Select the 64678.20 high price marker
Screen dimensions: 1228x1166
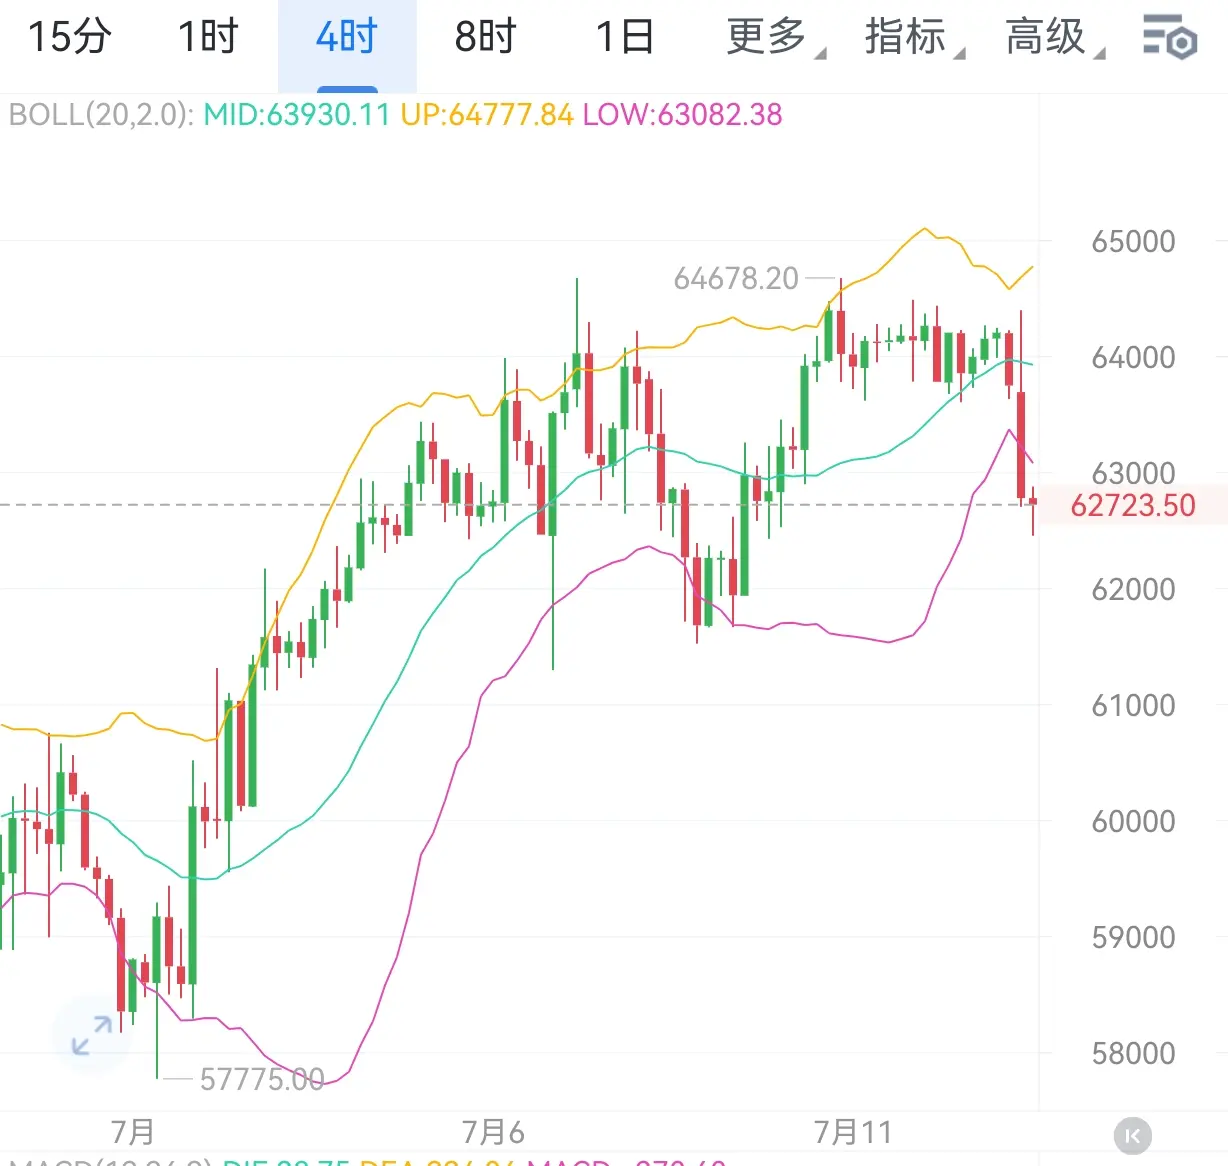[736, 278]
